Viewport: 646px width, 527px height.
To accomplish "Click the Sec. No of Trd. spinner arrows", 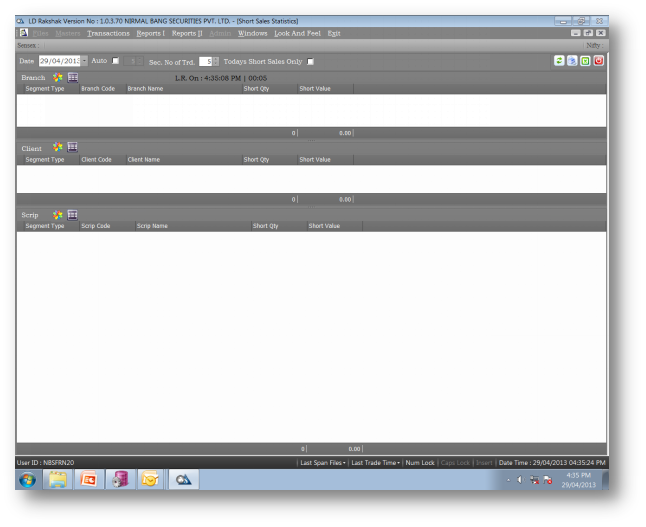I will [x=215, y=61].
